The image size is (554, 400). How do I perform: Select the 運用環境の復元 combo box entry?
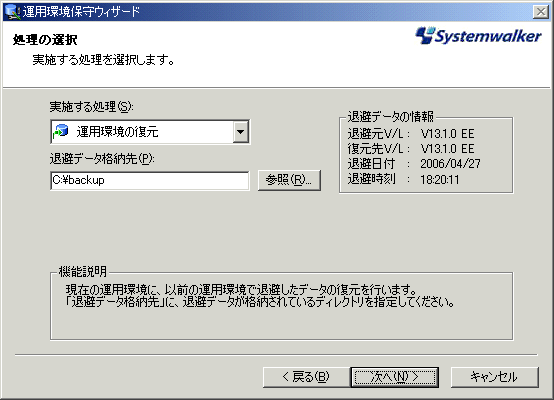pyautogui.click(x=150, y=132)
